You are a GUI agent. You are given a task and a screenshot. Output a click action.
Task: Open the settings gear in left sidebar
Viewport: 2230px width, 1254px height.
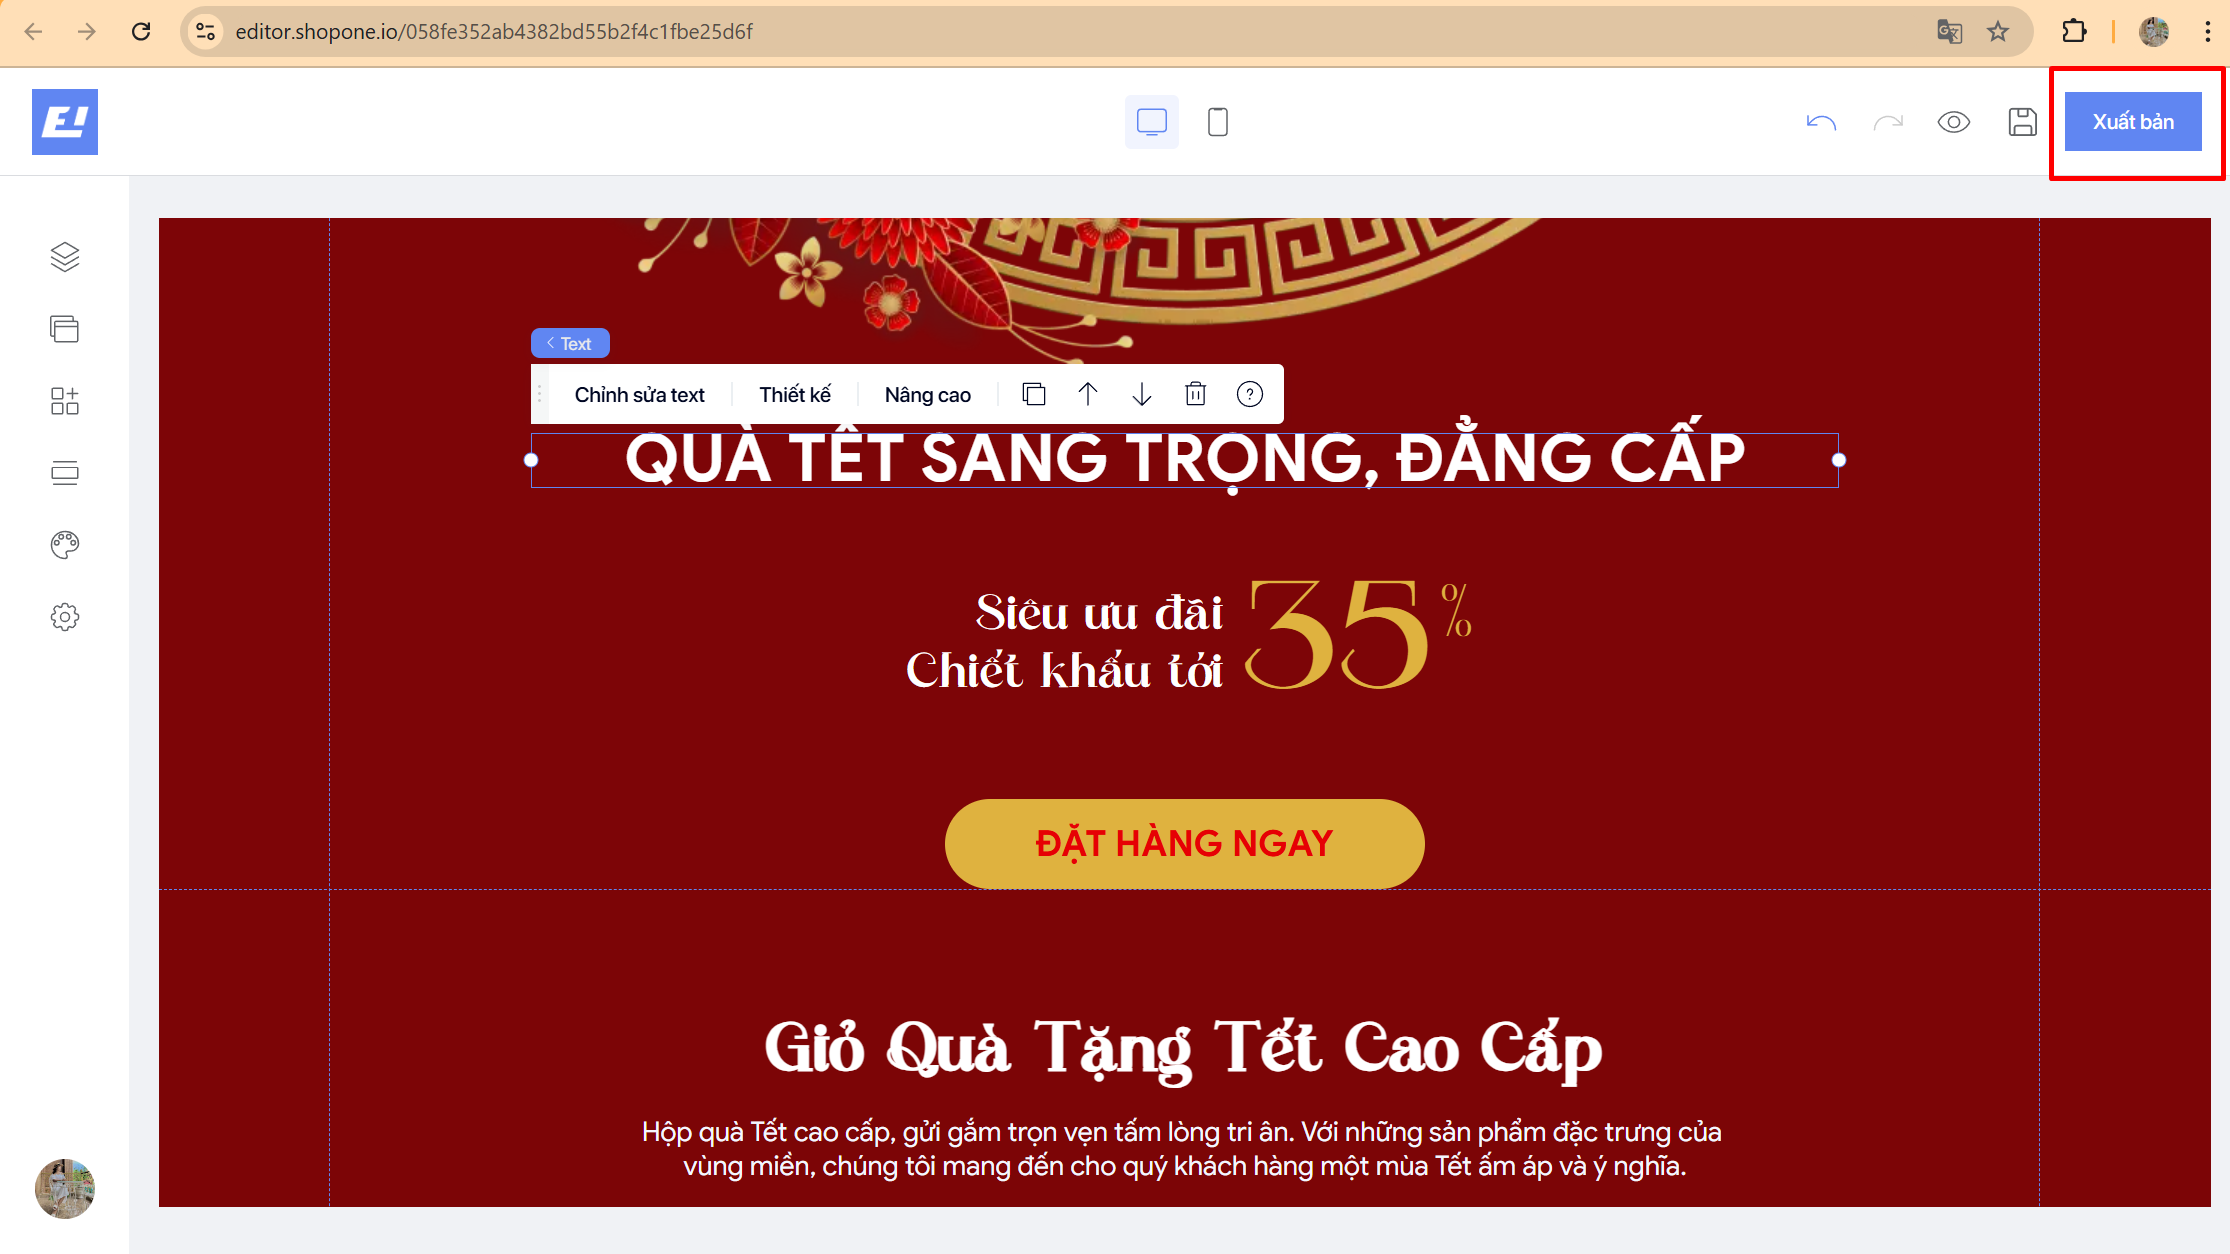[65, 617]
